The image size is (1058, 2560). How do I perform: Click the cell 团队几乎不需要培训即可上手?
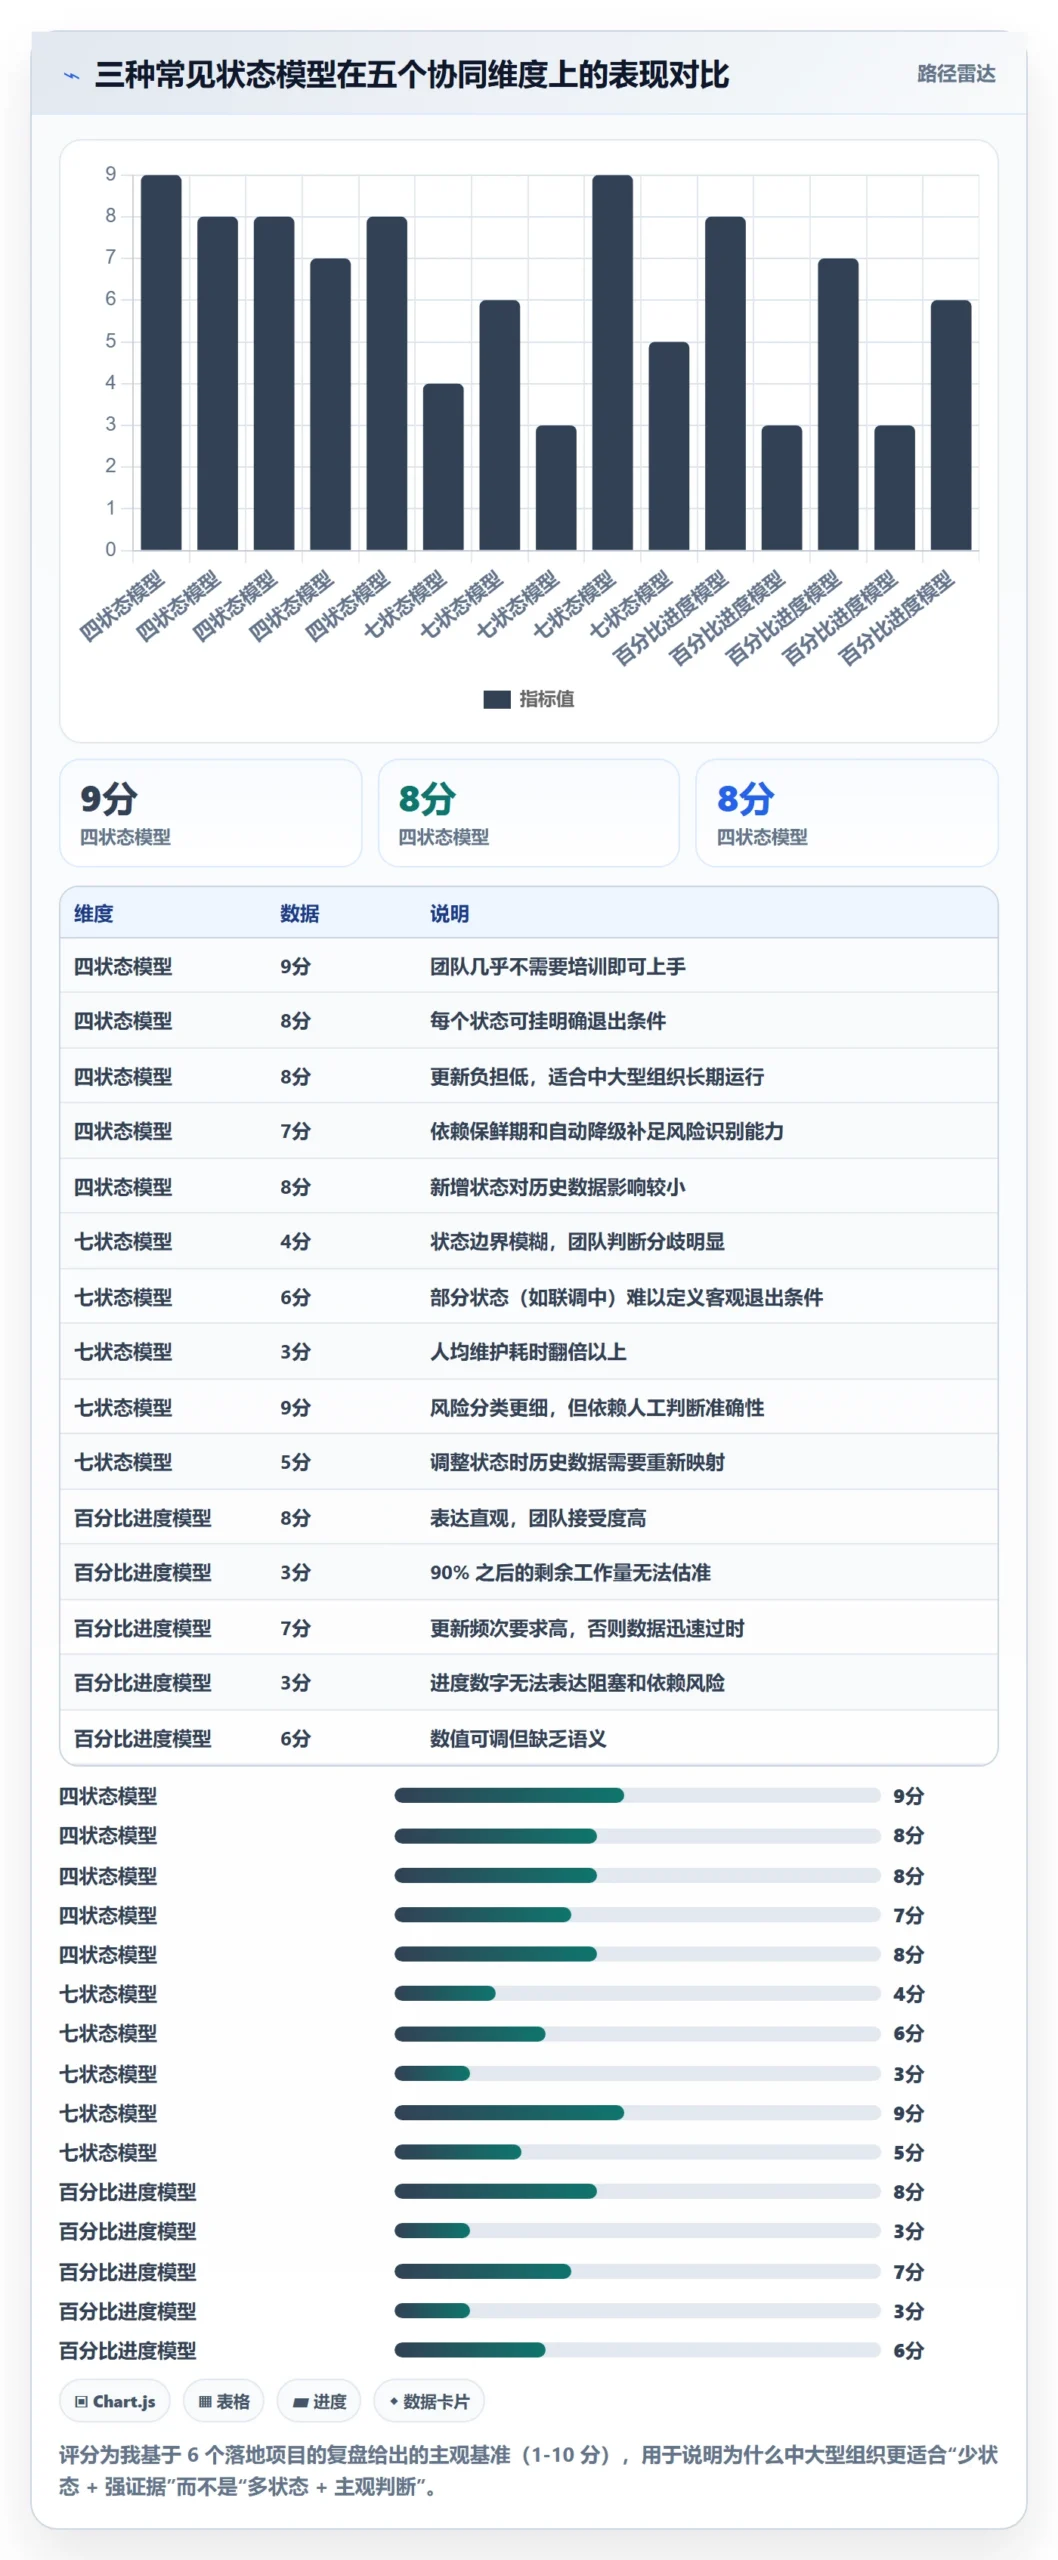pos(557,966)
